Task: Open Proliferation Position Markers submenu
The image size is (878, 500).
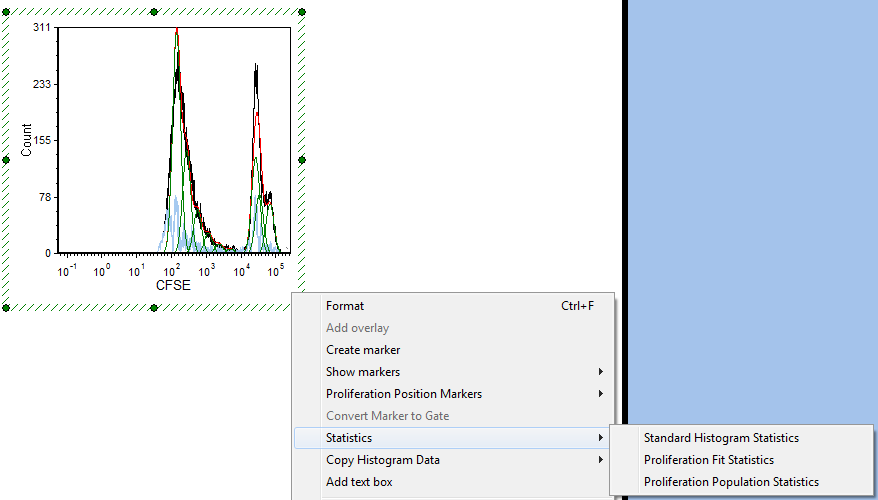Action: 454,394
